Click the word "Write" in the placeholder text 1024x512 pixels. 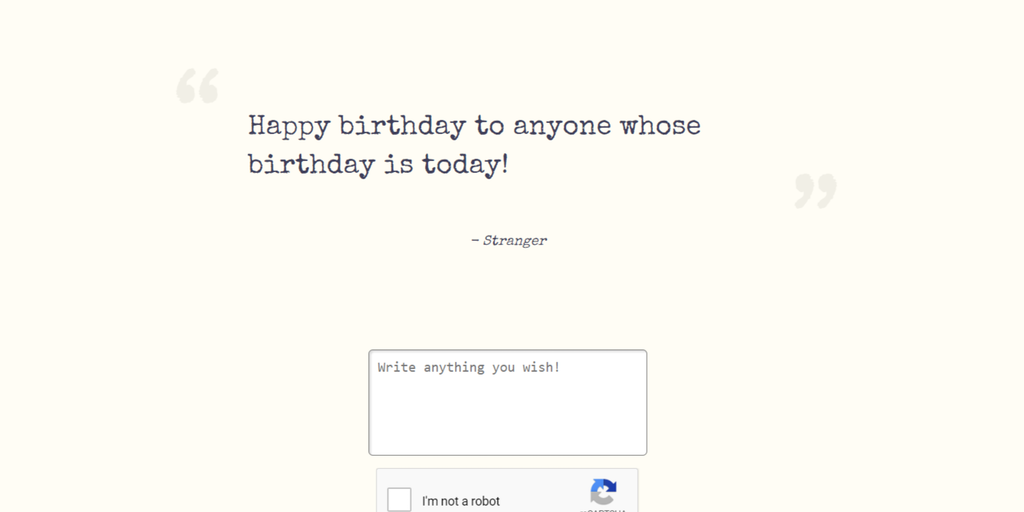[x=397, y=368]
